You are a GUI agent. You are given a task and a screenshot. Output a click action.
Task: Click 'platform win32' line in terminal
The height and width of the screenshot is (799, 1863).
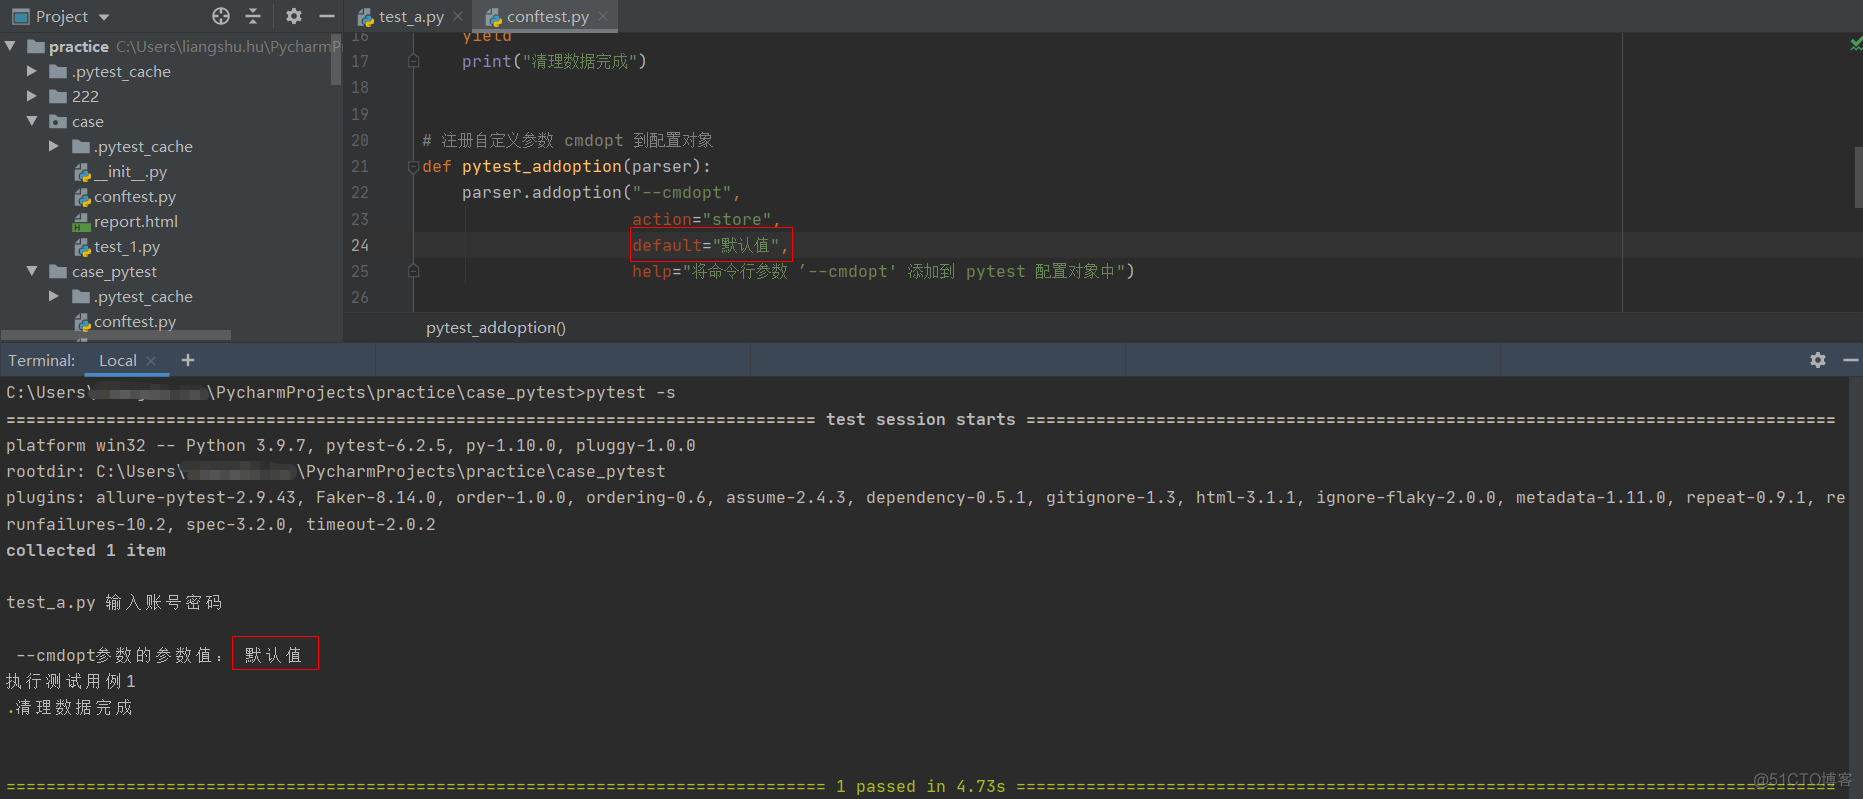(x=351, y=446)
